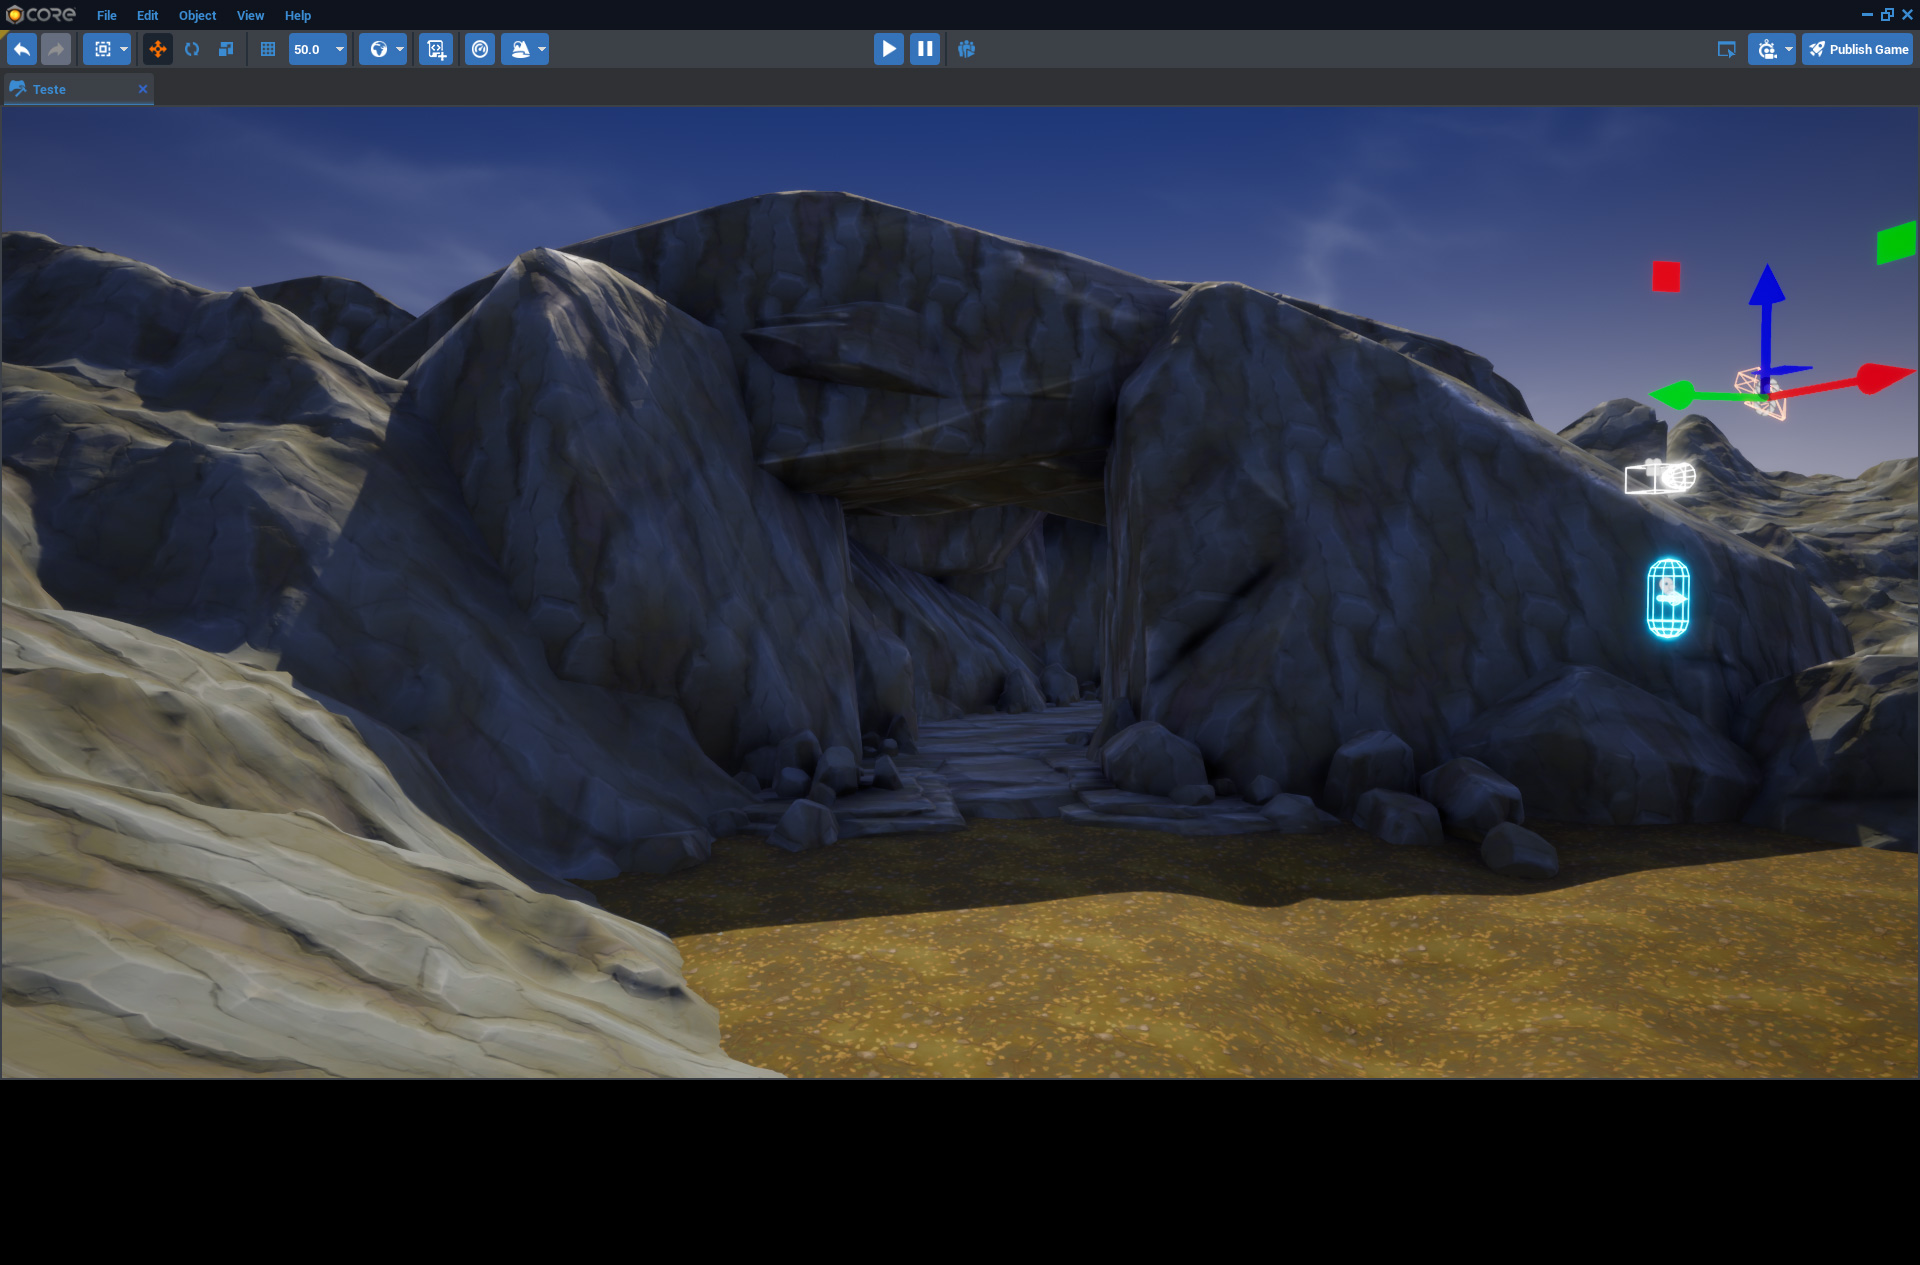Open the camera view settings icon
This screenshot has width=1920, height=1265.
click(x=1767, y=49)
